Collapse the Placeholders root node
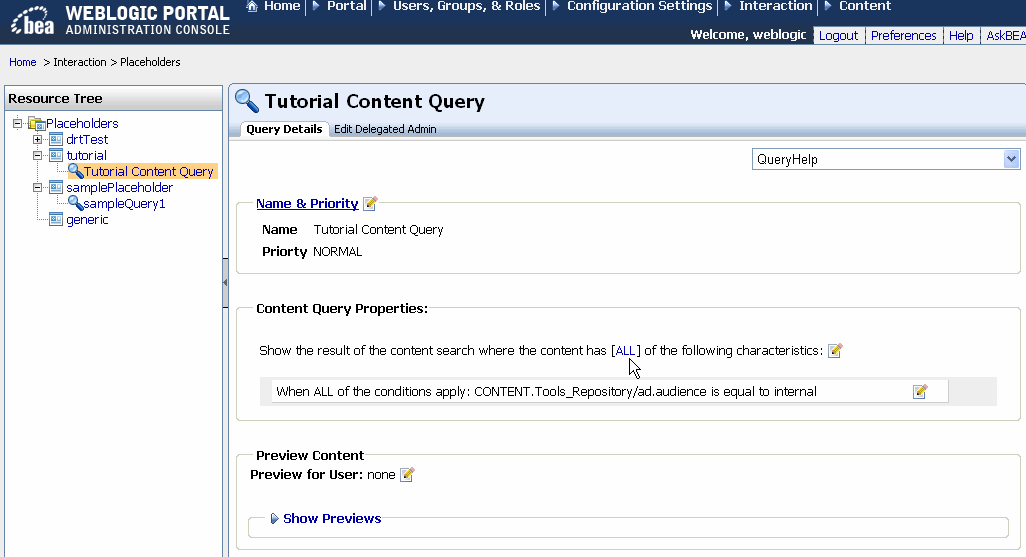This screenshot has width=1026, height=557. pyautogui.click(x=18, y=123)
